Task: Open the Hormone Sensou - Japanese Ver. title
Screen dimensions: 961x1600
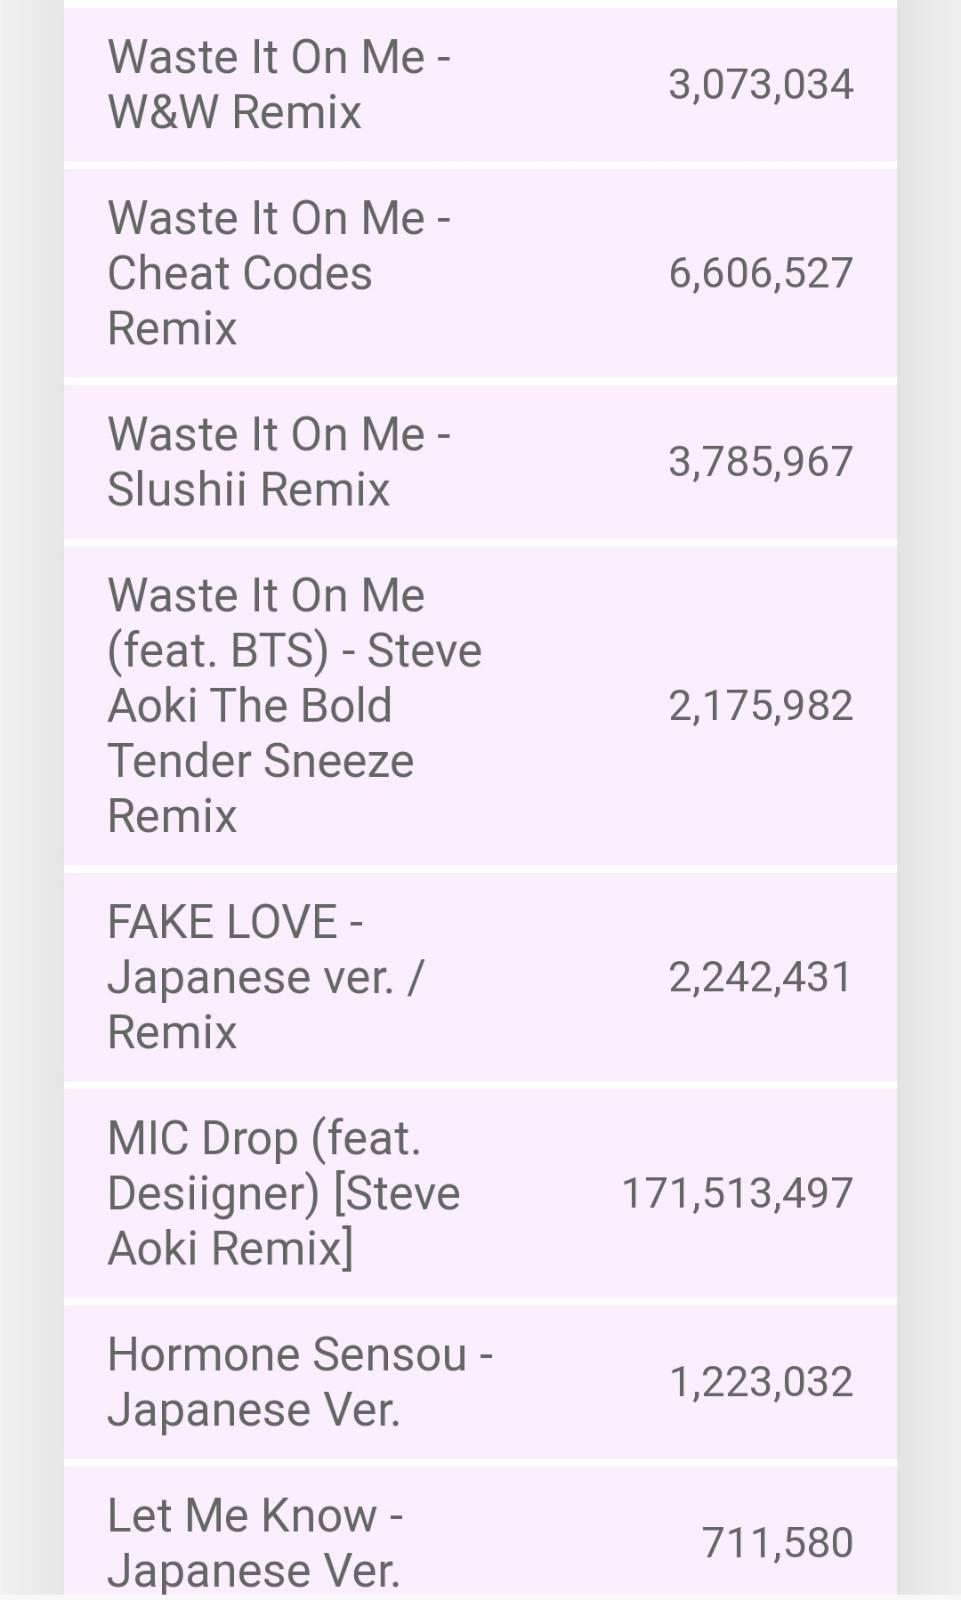Action: 300,1381
